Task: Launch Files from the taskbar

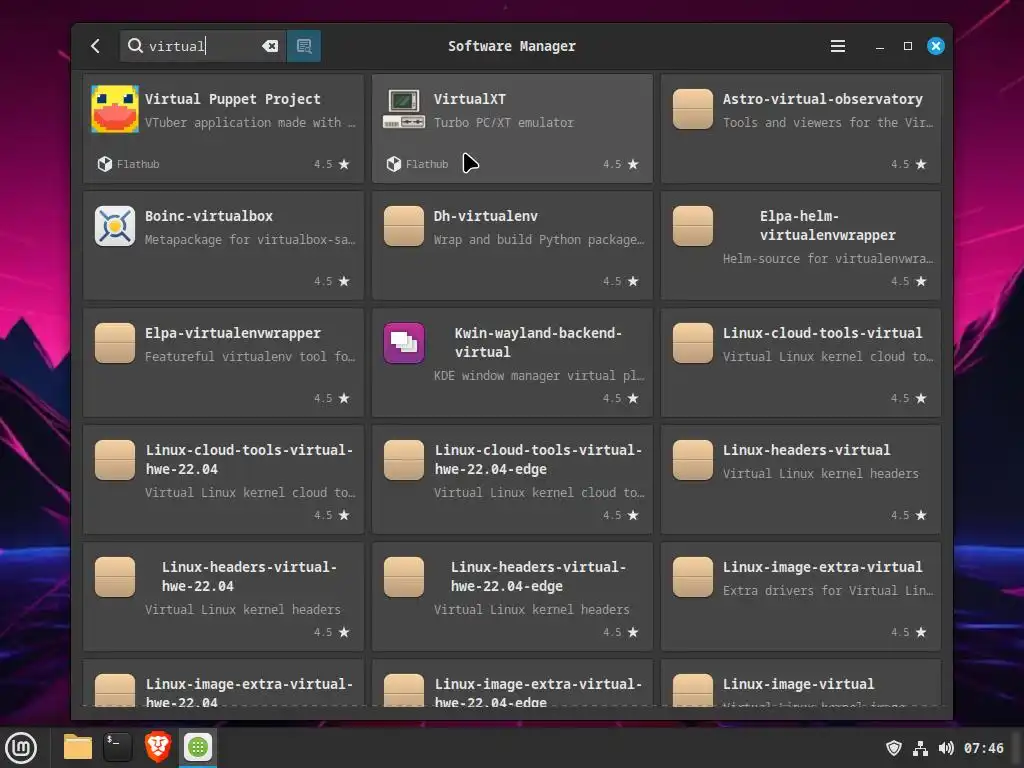Action: point(78,747)
